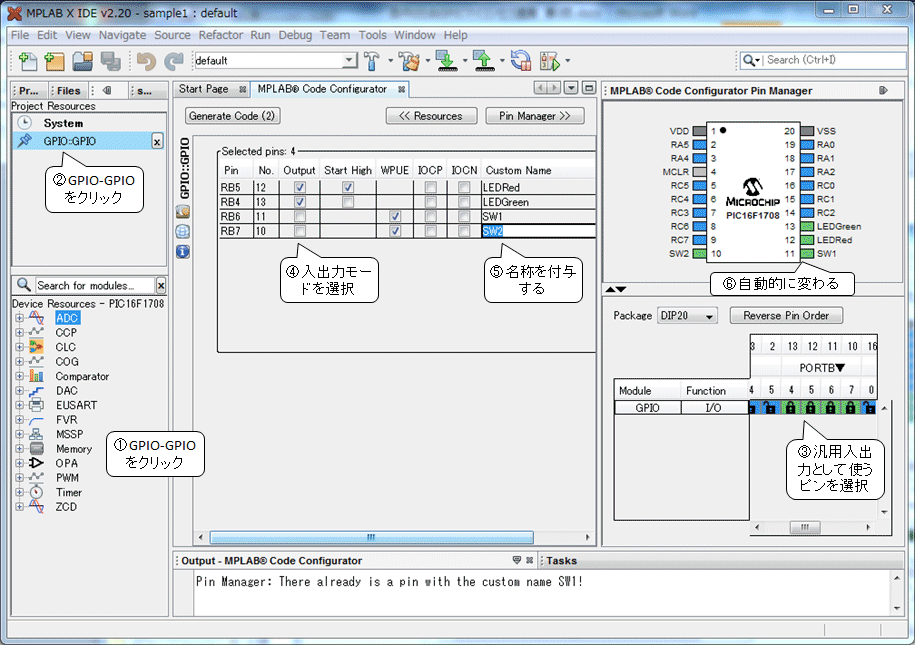Click Make and Program Device icon
Viewport: 915px width, 645px height.
click(x=447, y=61)
